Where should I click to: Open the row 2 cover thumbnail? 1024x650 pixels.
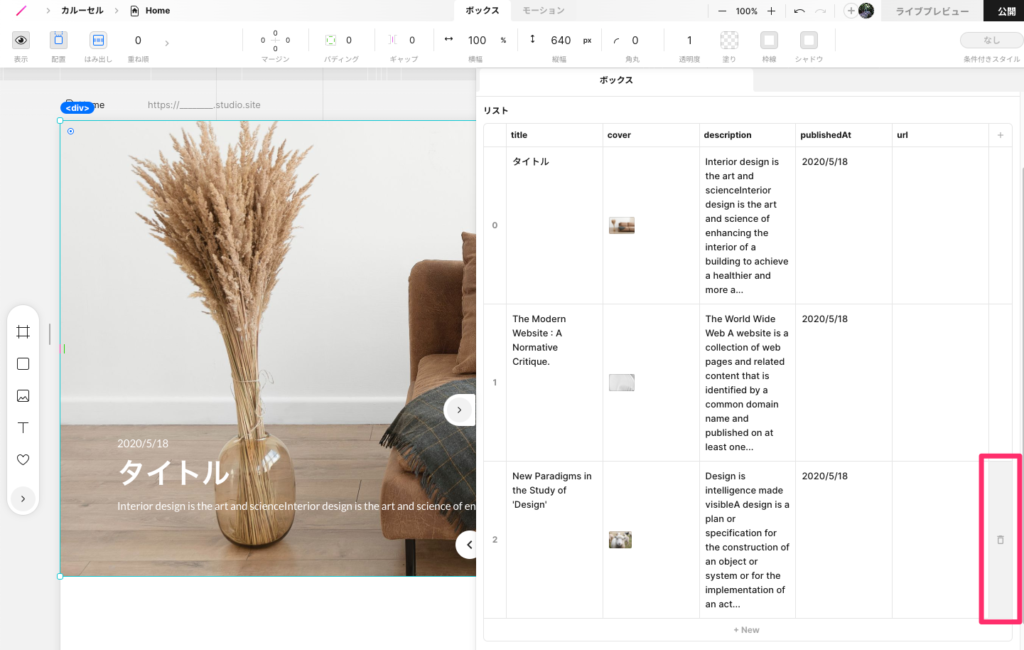[620, 540]
